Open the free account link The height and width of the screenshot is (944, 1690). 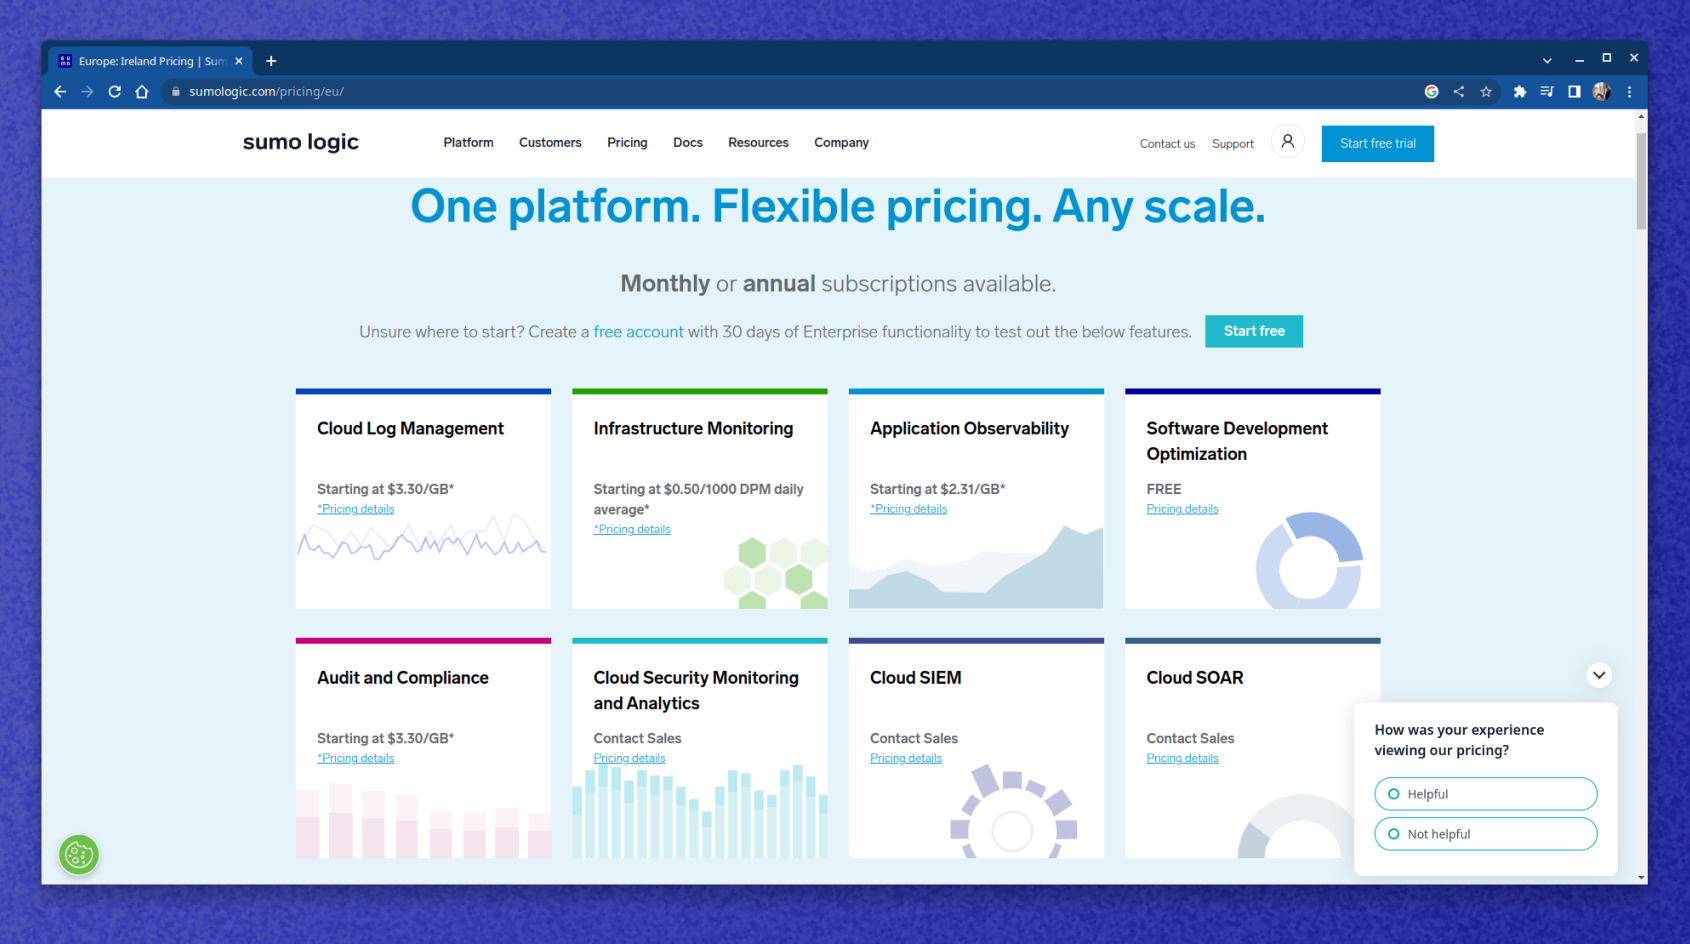point(639,331)
